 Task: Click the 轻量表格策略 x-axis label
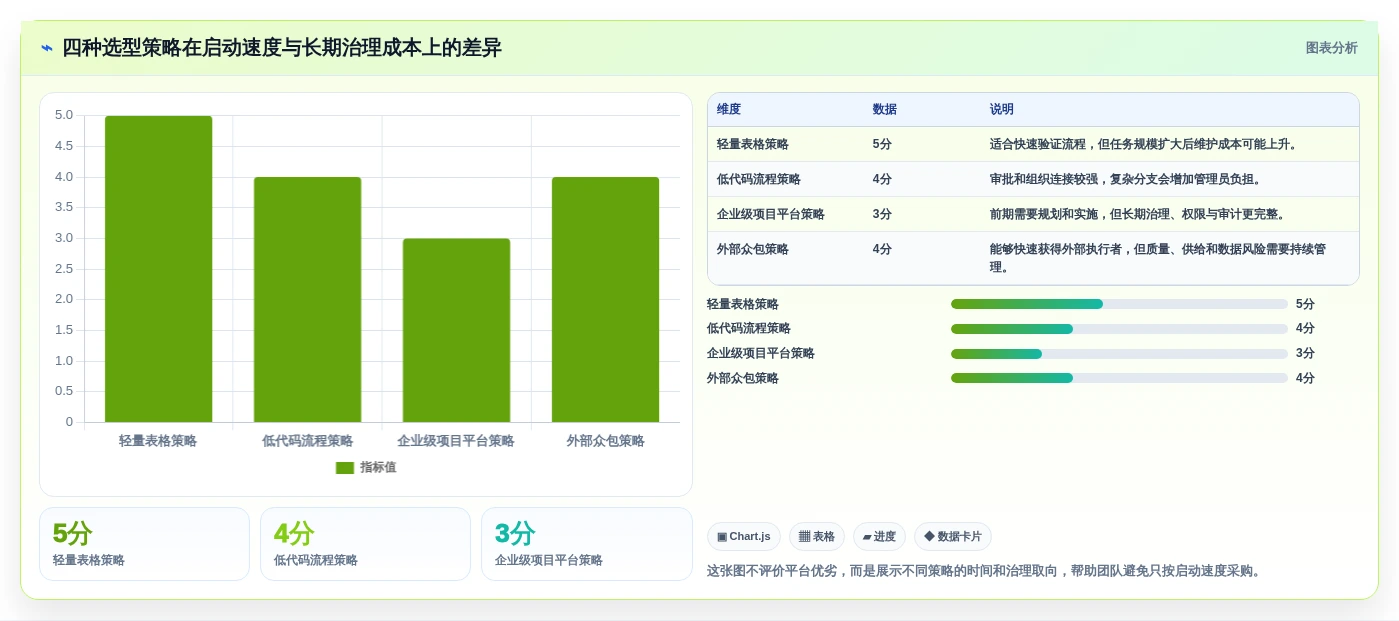(x=158, y=441)
